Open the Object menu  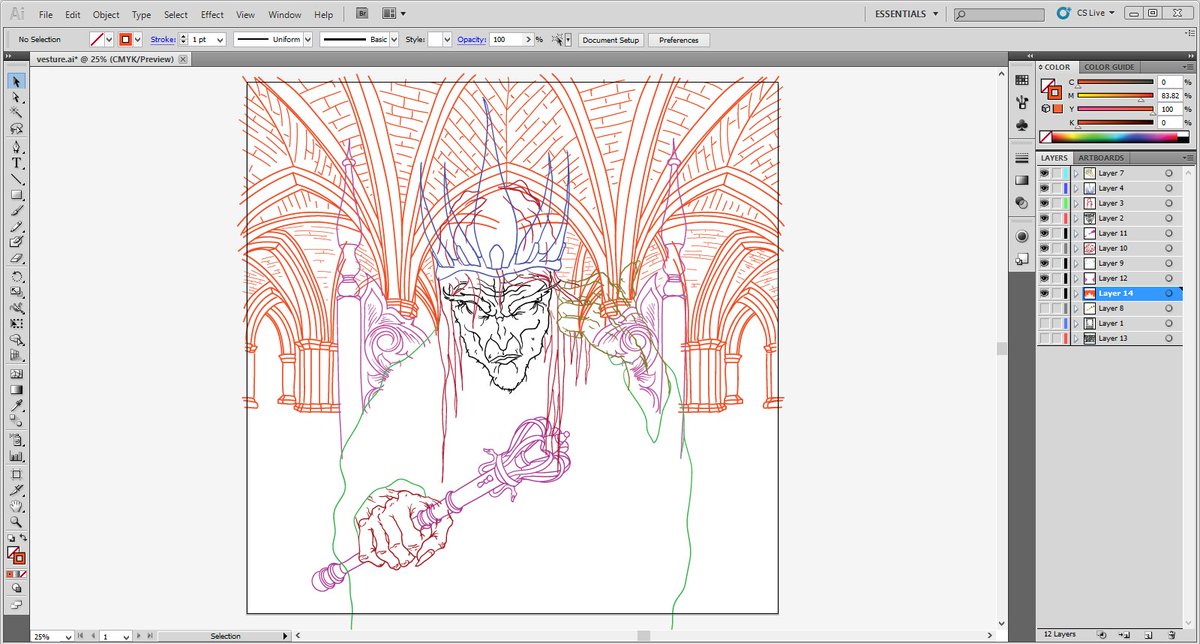click(x=106, y=15)
